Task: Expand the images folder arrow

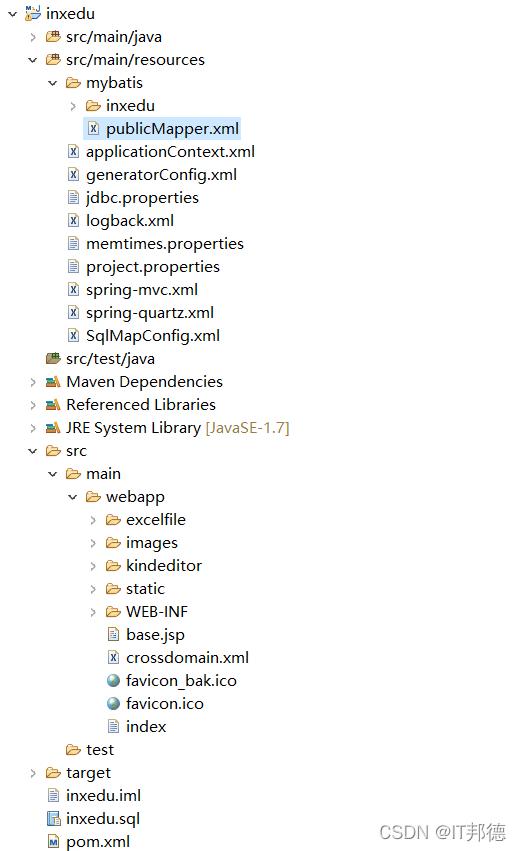Action: pos(93,543)
